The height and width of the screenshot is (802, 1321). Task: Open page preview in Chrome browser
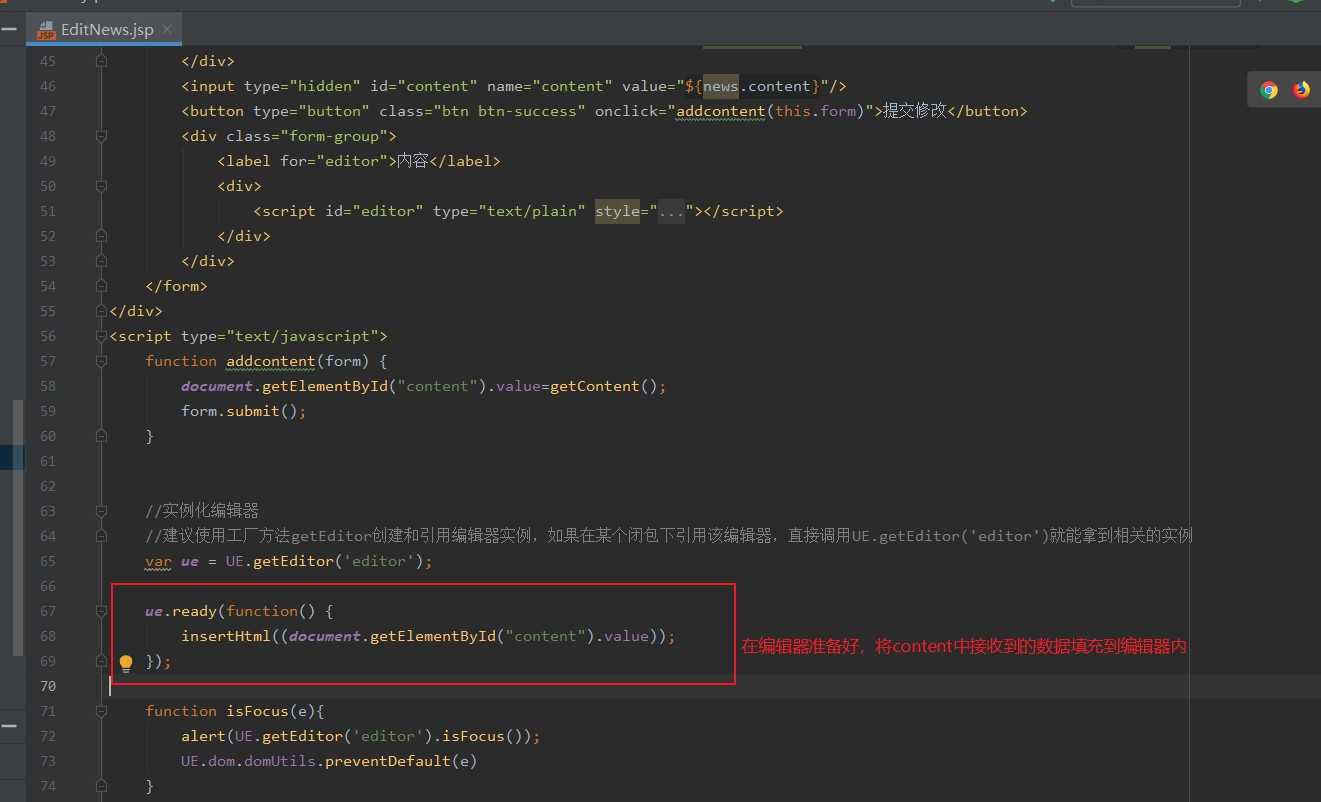1269,90
